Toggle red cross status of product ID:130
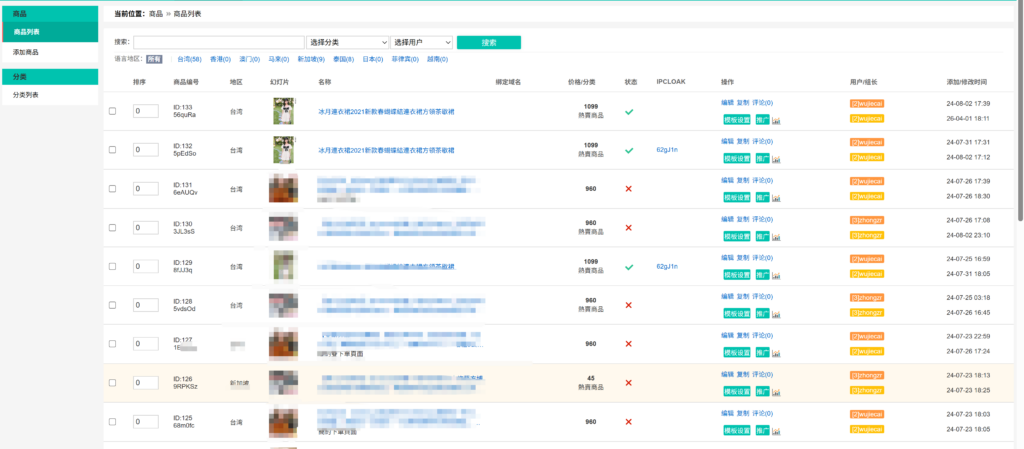This screenshot has height=449, width=1024. (x=629, y=228)
